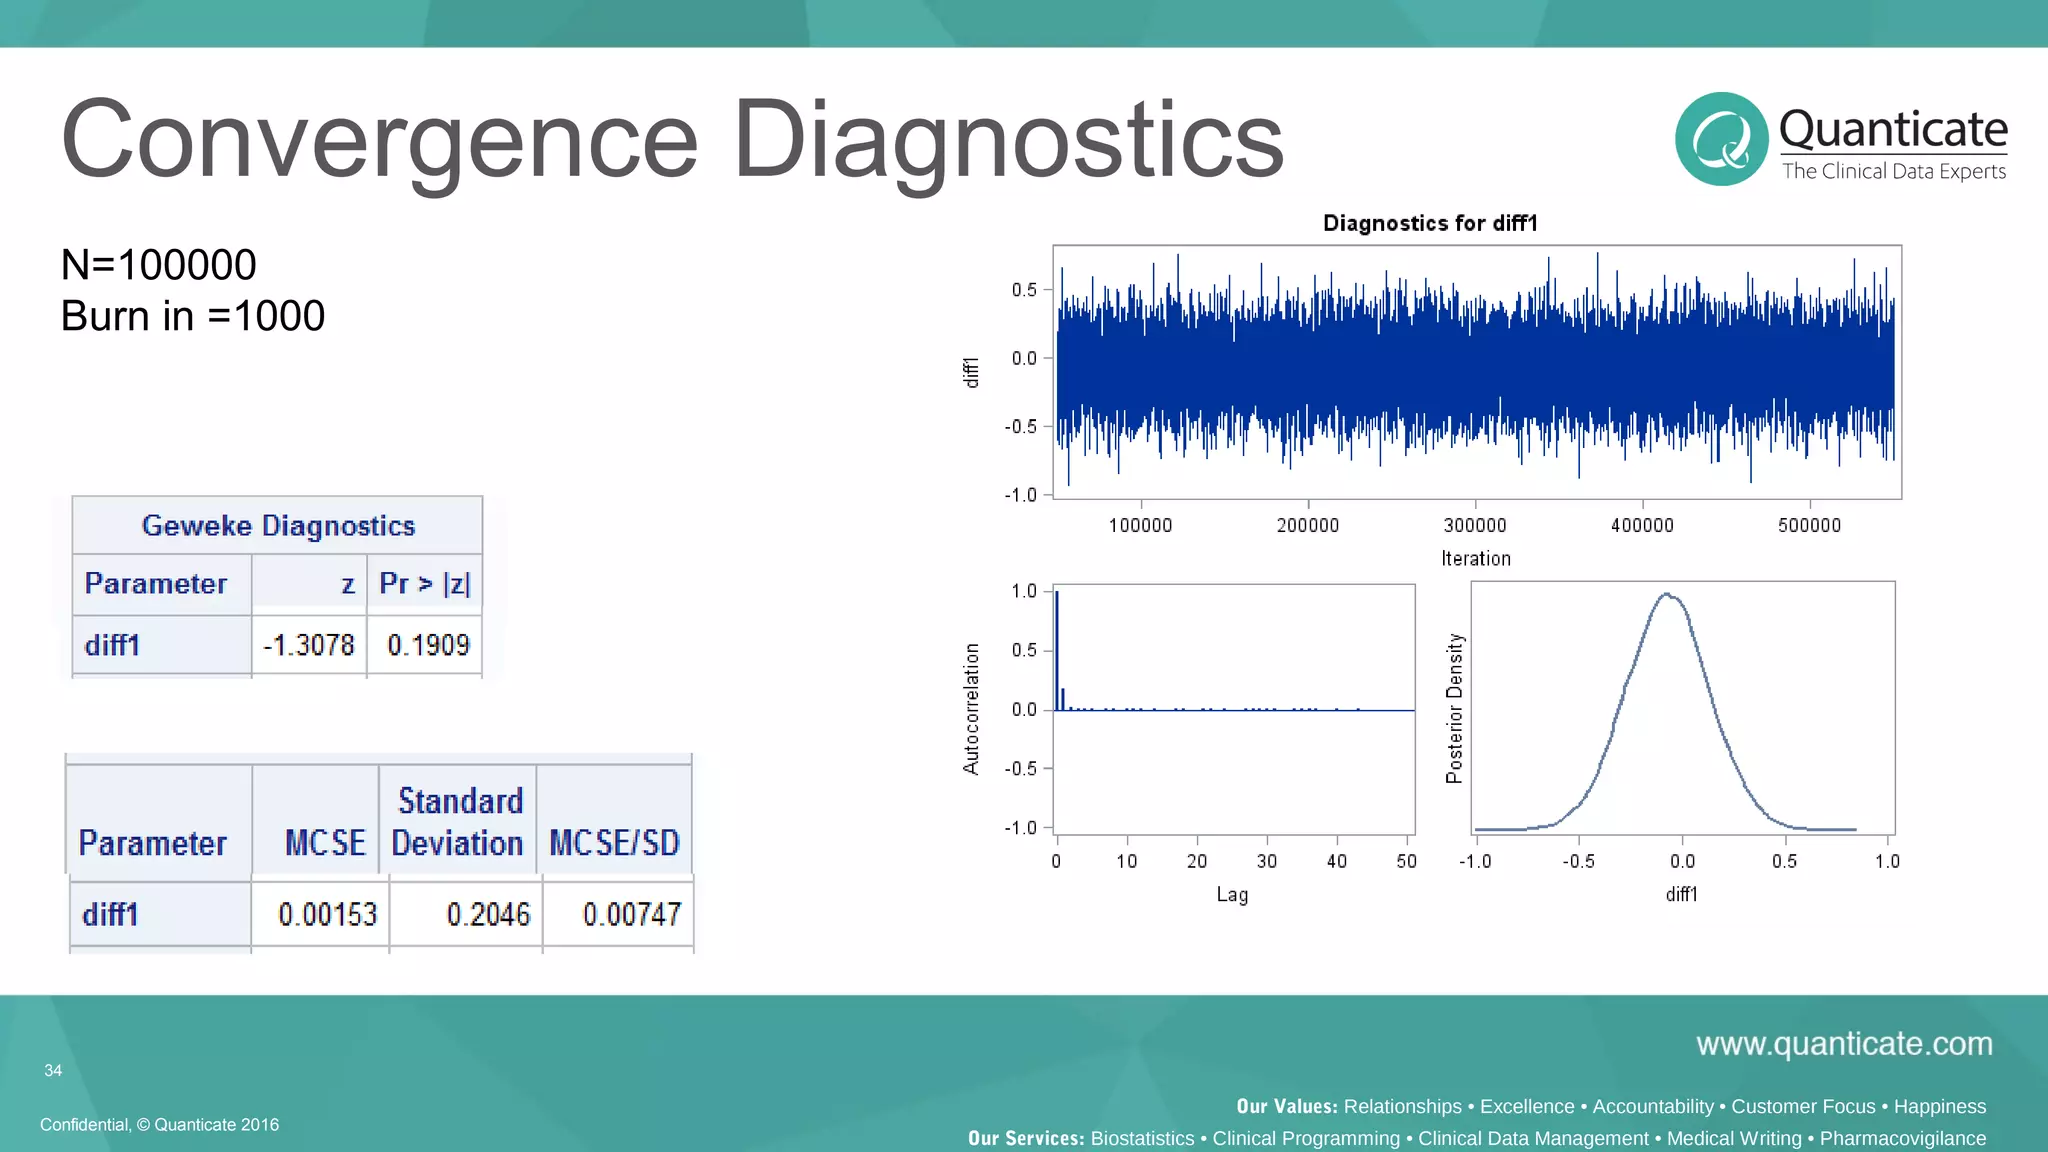This screenshot has width=2048, height=1152.
Task: Click the Burn in =1000 text
Action: click(193, 316)
